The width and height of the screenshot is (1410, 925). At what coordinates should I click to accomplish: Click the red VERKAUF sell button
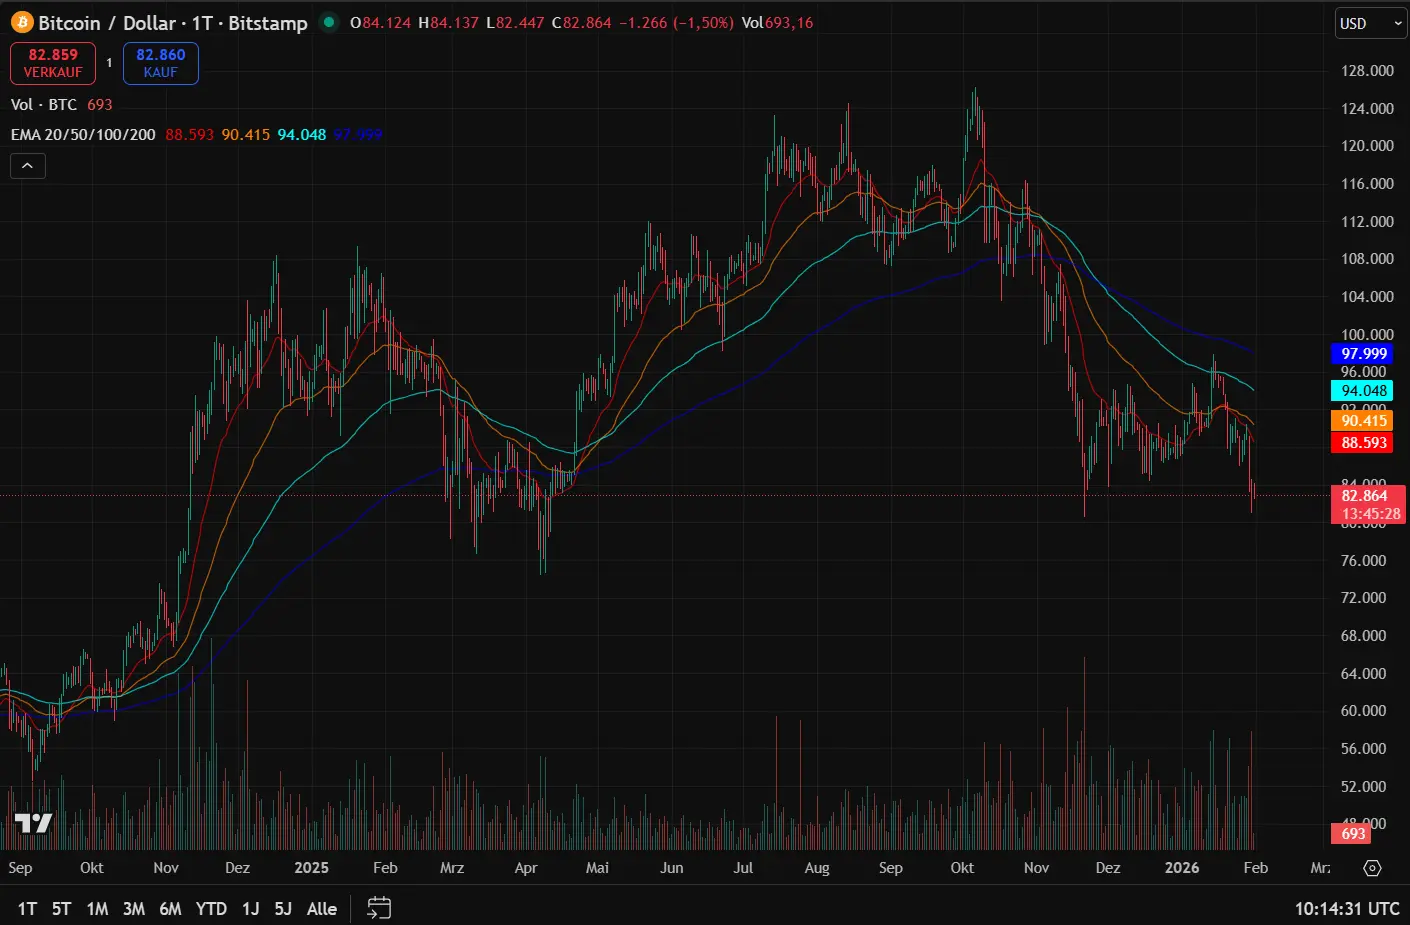pyautogui.click(x=53, y=63)
